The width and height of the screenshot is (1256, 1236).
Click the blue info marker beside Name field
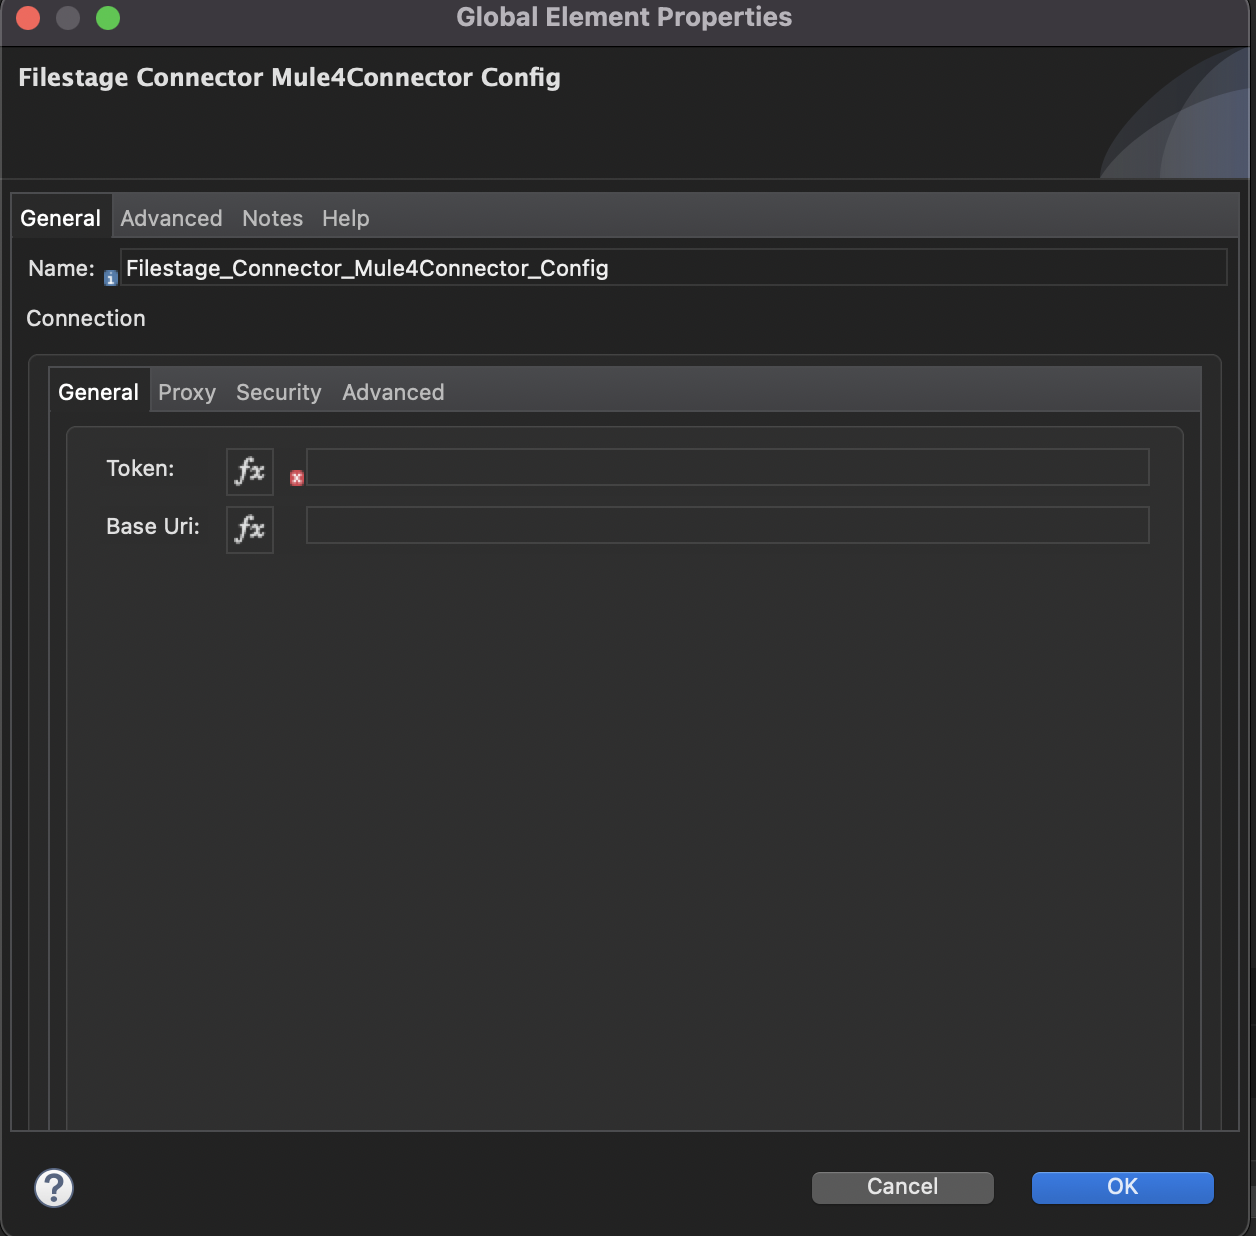click(x=111, y=279)
